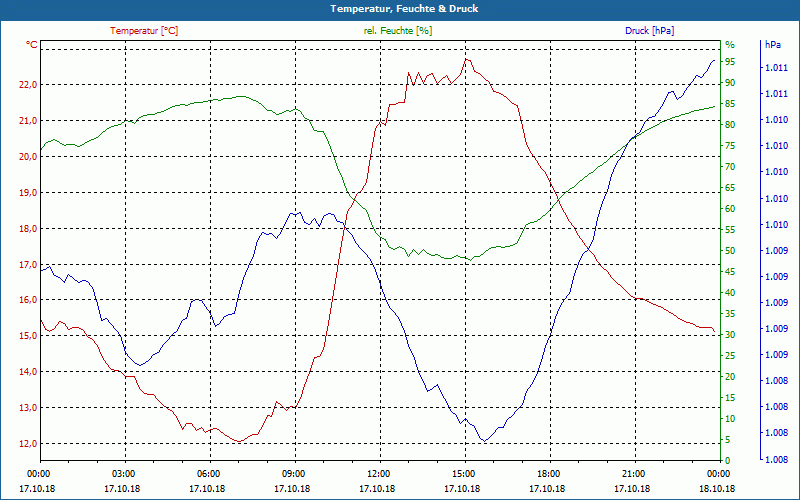Click the '13,0' temperature axis tick

click(28, 408)
